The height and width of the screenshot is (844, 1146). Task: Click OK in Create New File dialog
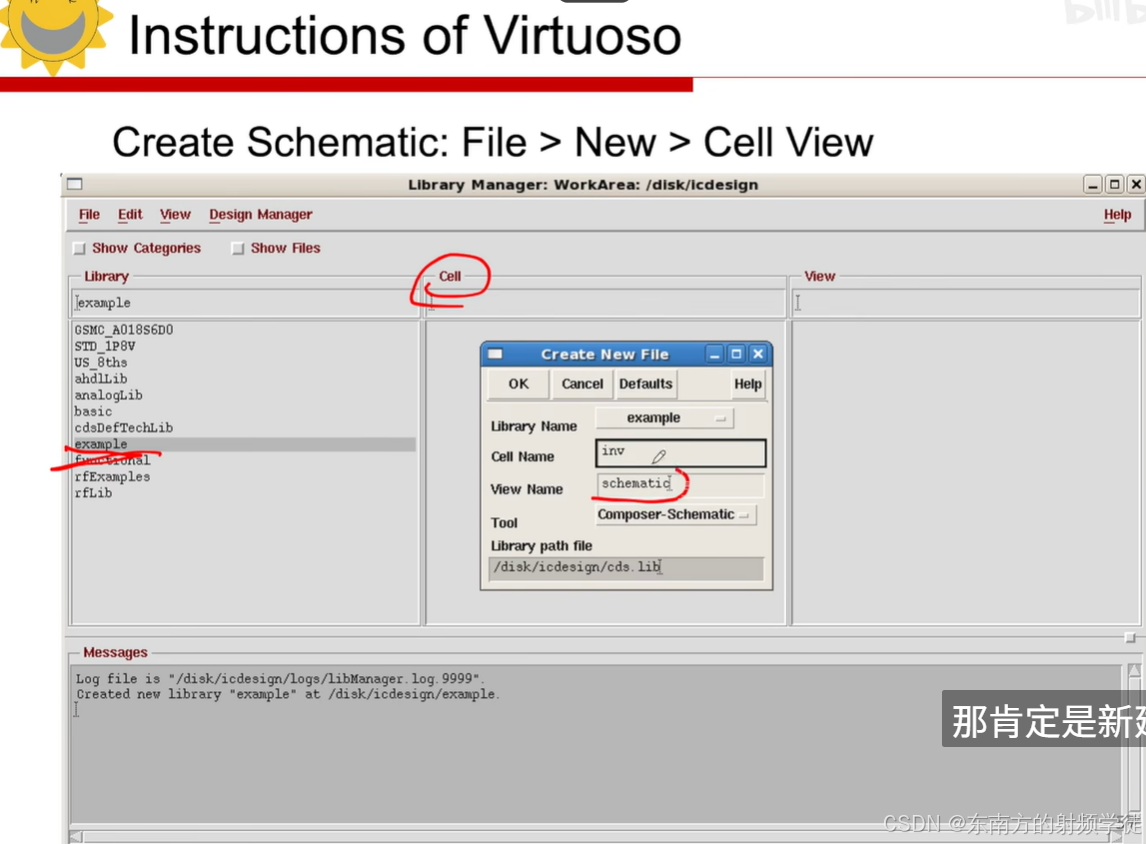pyautogui.click(x=518, y=384)
